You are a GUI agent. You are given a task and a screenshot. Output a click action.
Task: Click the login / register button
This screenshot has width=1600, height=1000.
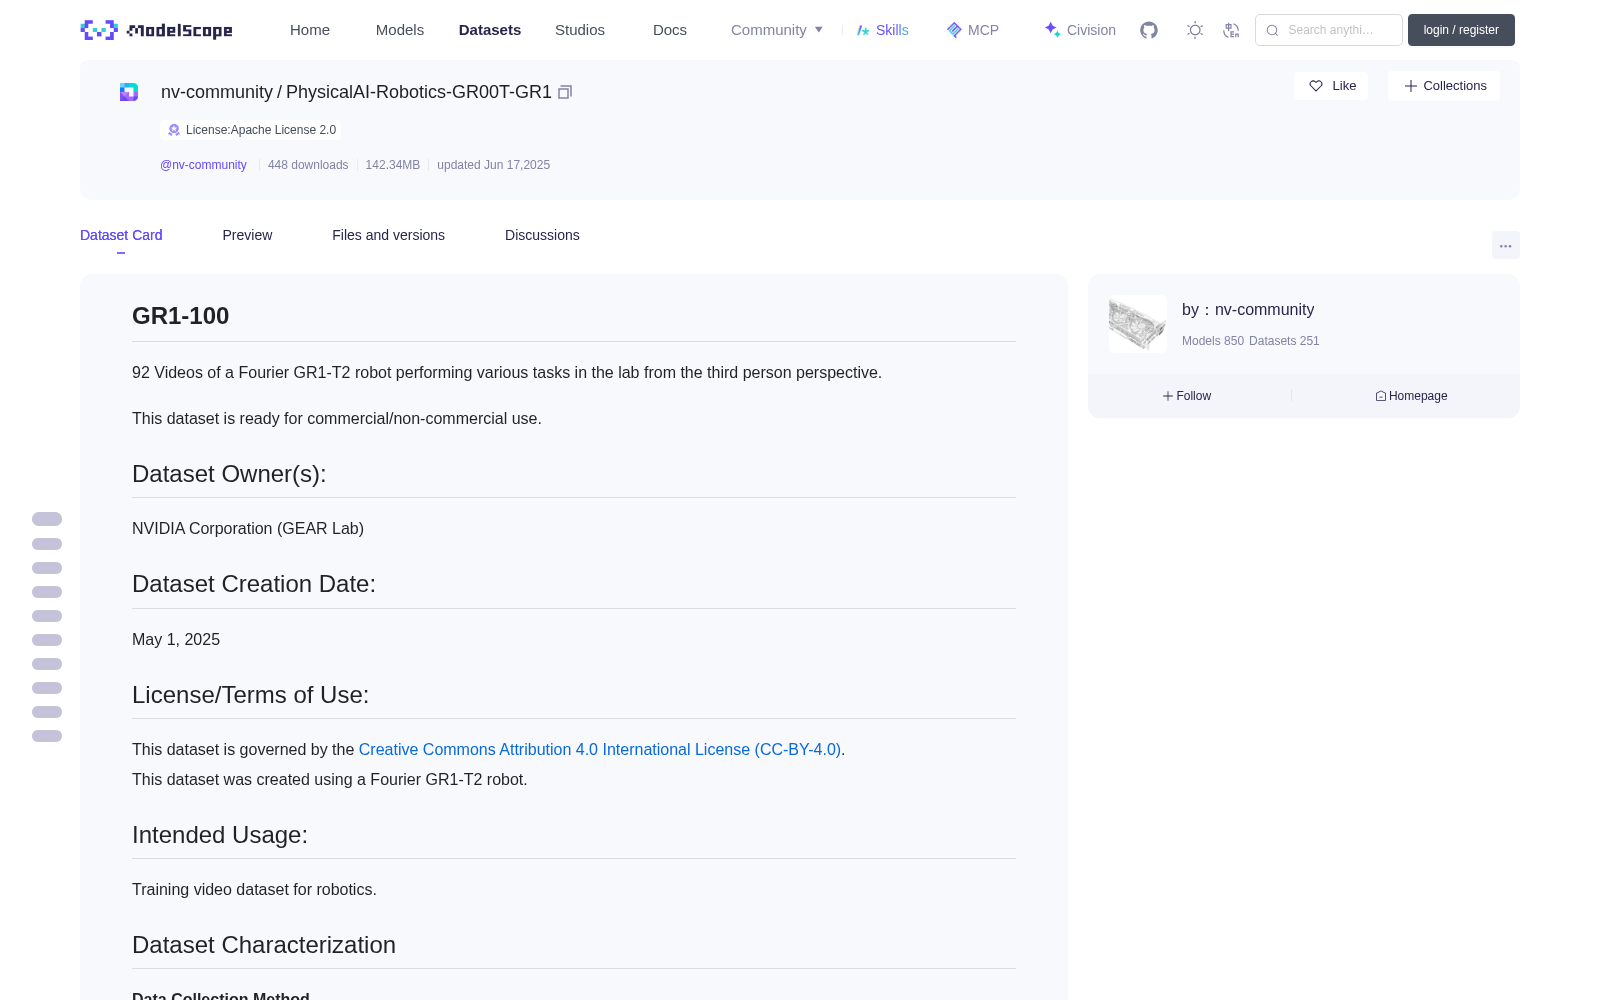tap(1461, 30)
